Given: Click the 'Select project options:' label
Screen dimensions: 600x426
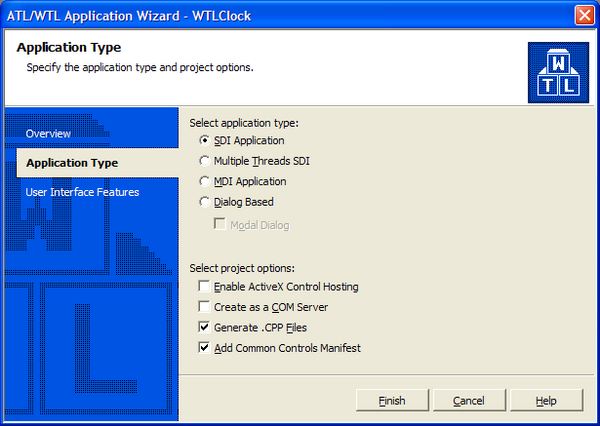Looking at the screenshot, I should click(242, 268).
